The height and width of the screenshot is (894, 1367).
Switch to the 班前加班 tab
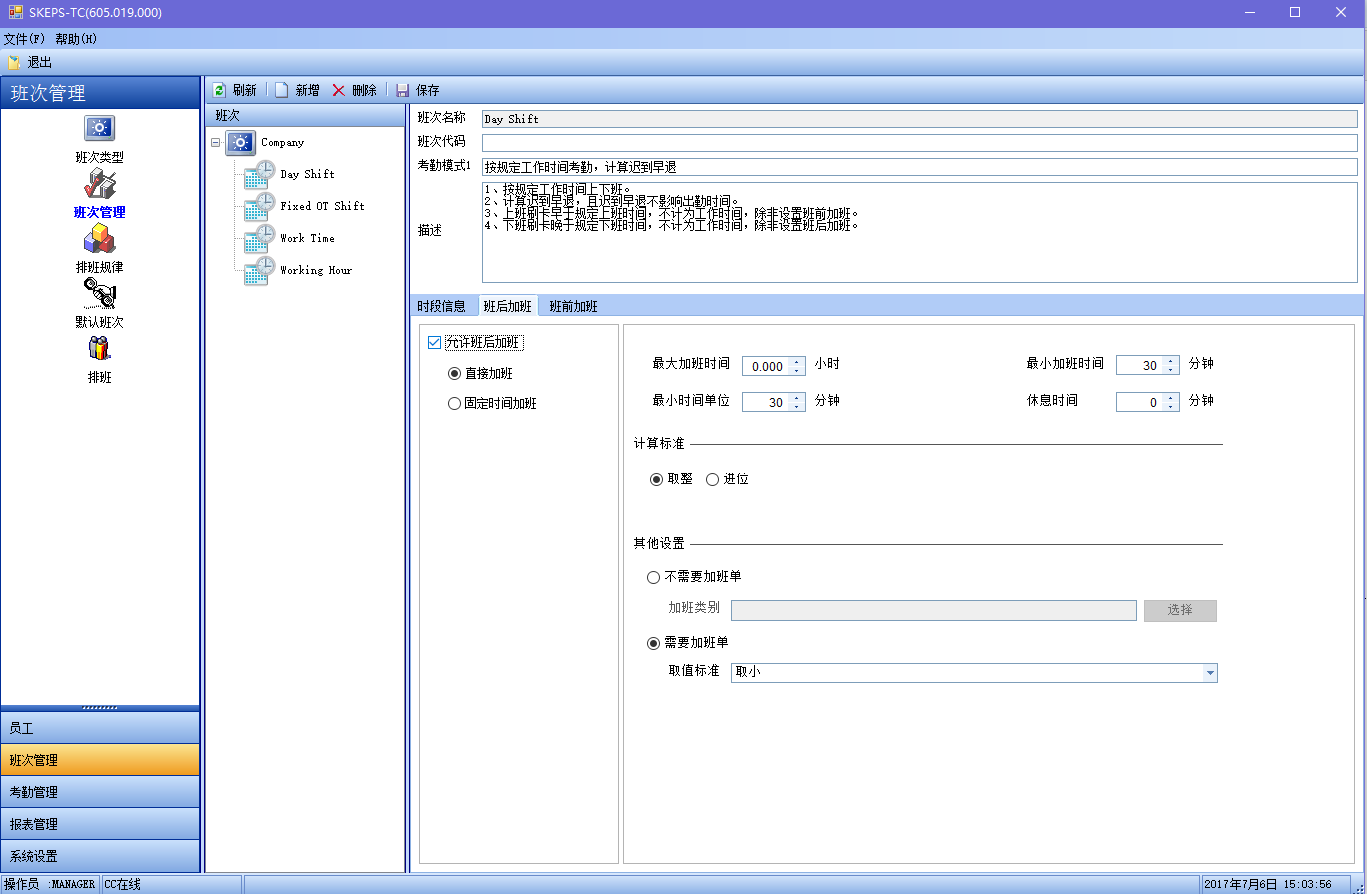point(573,306)
